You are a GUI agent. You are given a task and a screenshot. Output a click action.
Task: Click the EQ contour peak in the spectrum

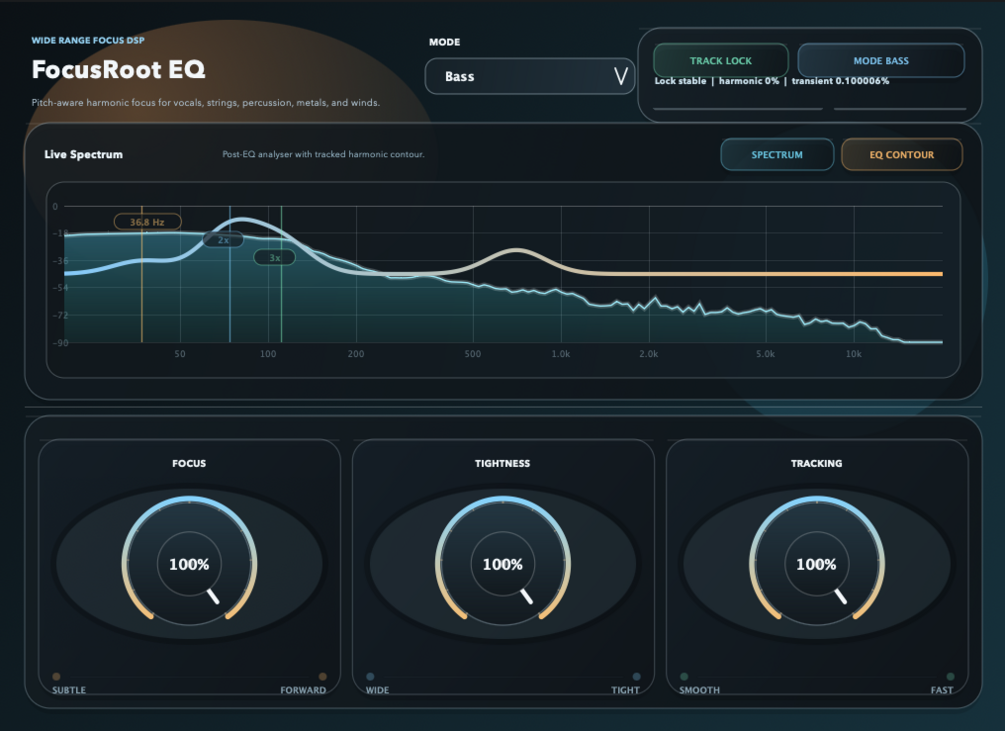(241, 220)
